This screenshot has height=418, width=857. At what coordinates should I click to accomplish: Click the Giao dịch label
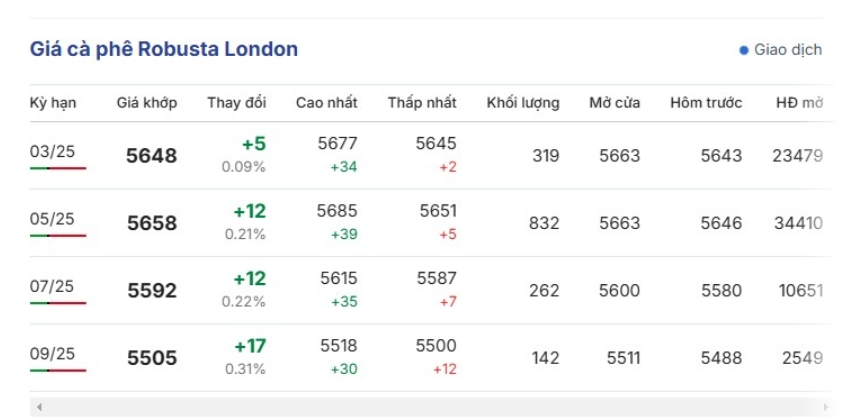point(788,50)
